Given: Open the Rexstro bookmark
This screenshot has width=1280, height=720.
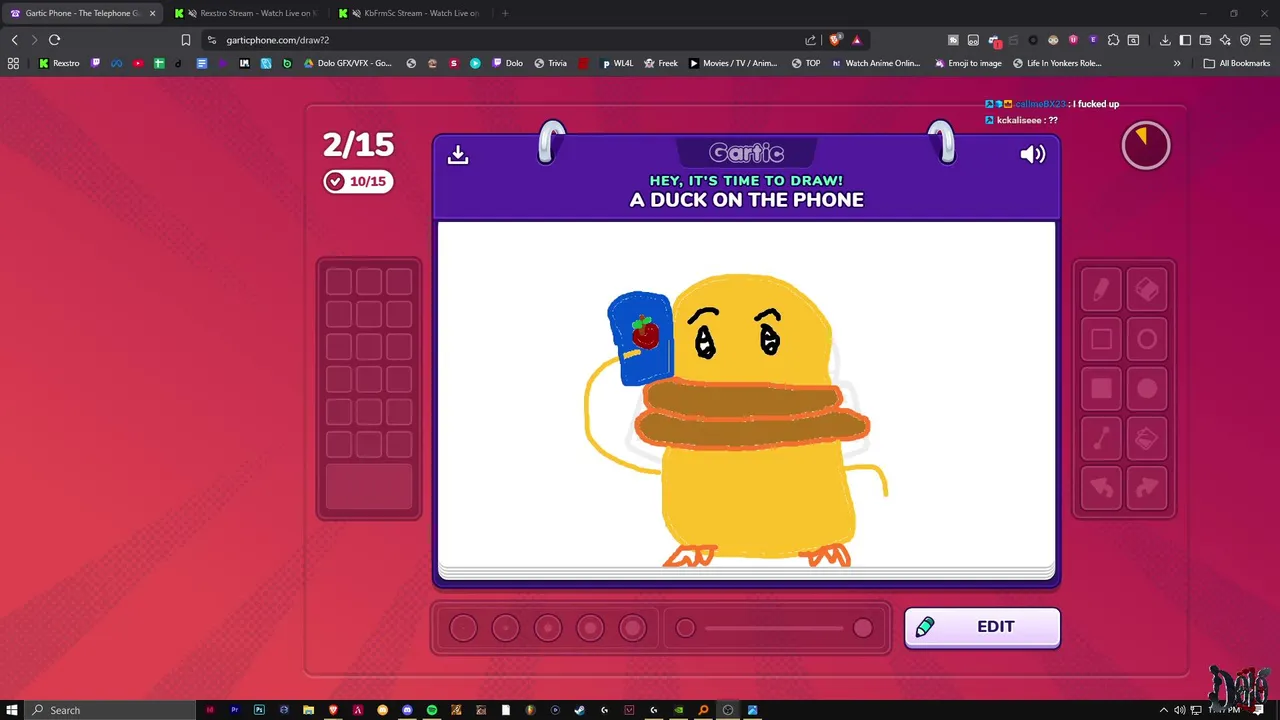Looking at the screenshot, I should tap(59, 63).
